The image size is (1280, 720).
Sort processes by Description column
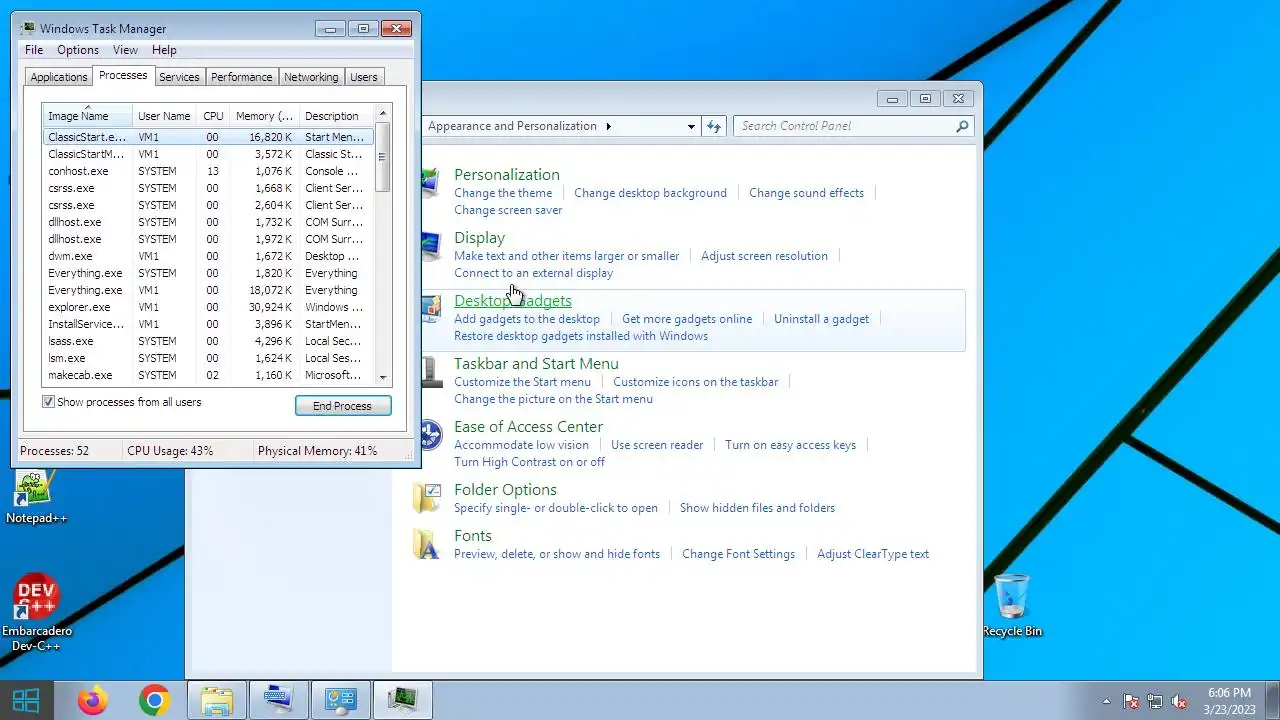(x=336, y=116)
